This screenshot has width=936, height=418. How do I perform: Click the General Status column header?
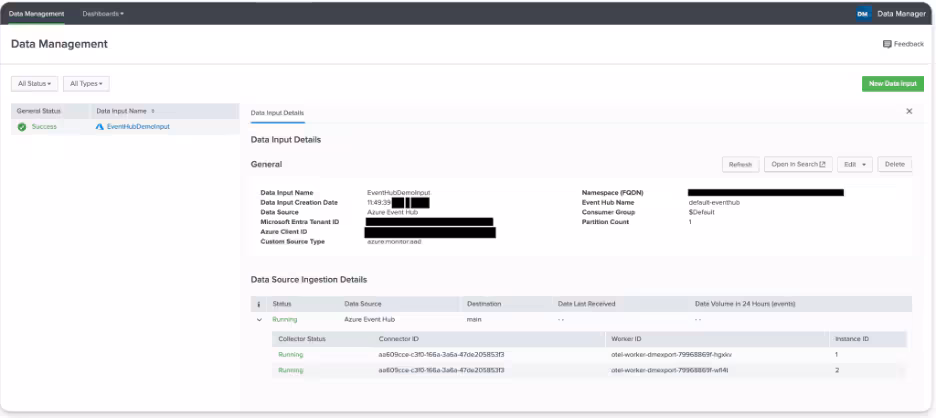tap(39, 111)
